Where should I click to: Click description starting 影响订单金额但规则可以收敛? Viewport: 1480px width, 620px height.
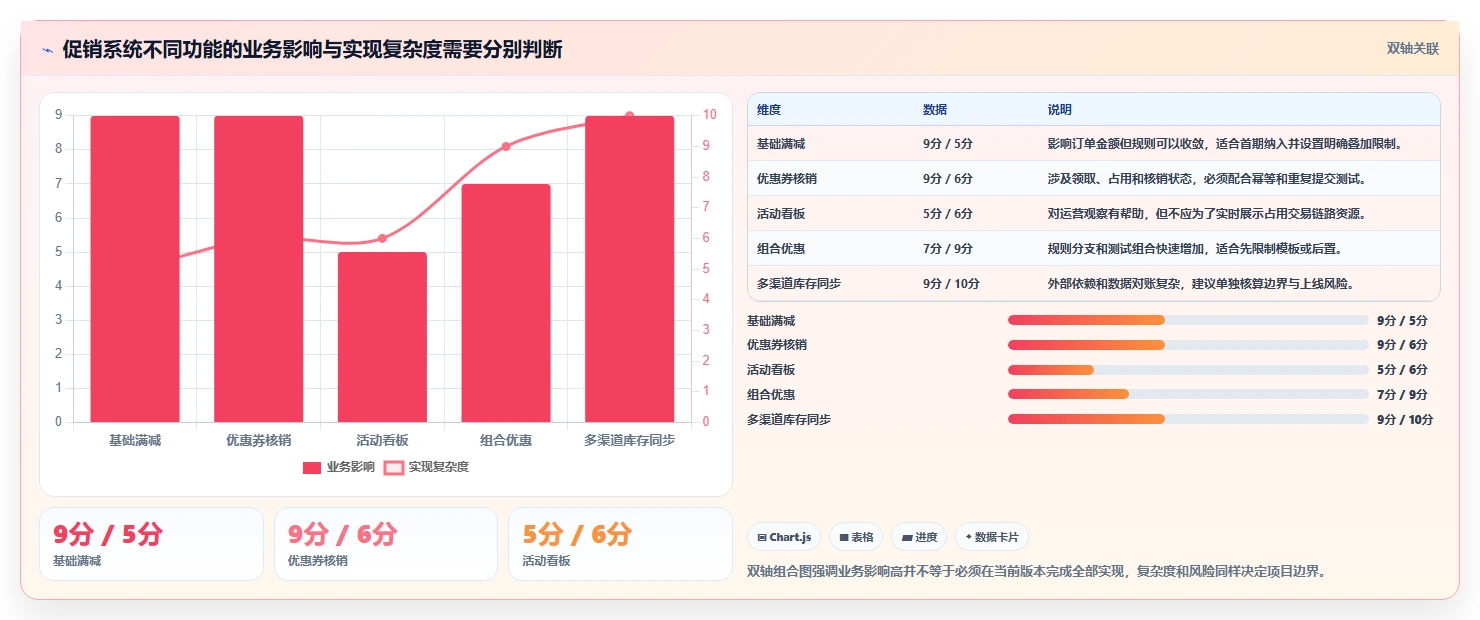click(x=1225, y=143)
